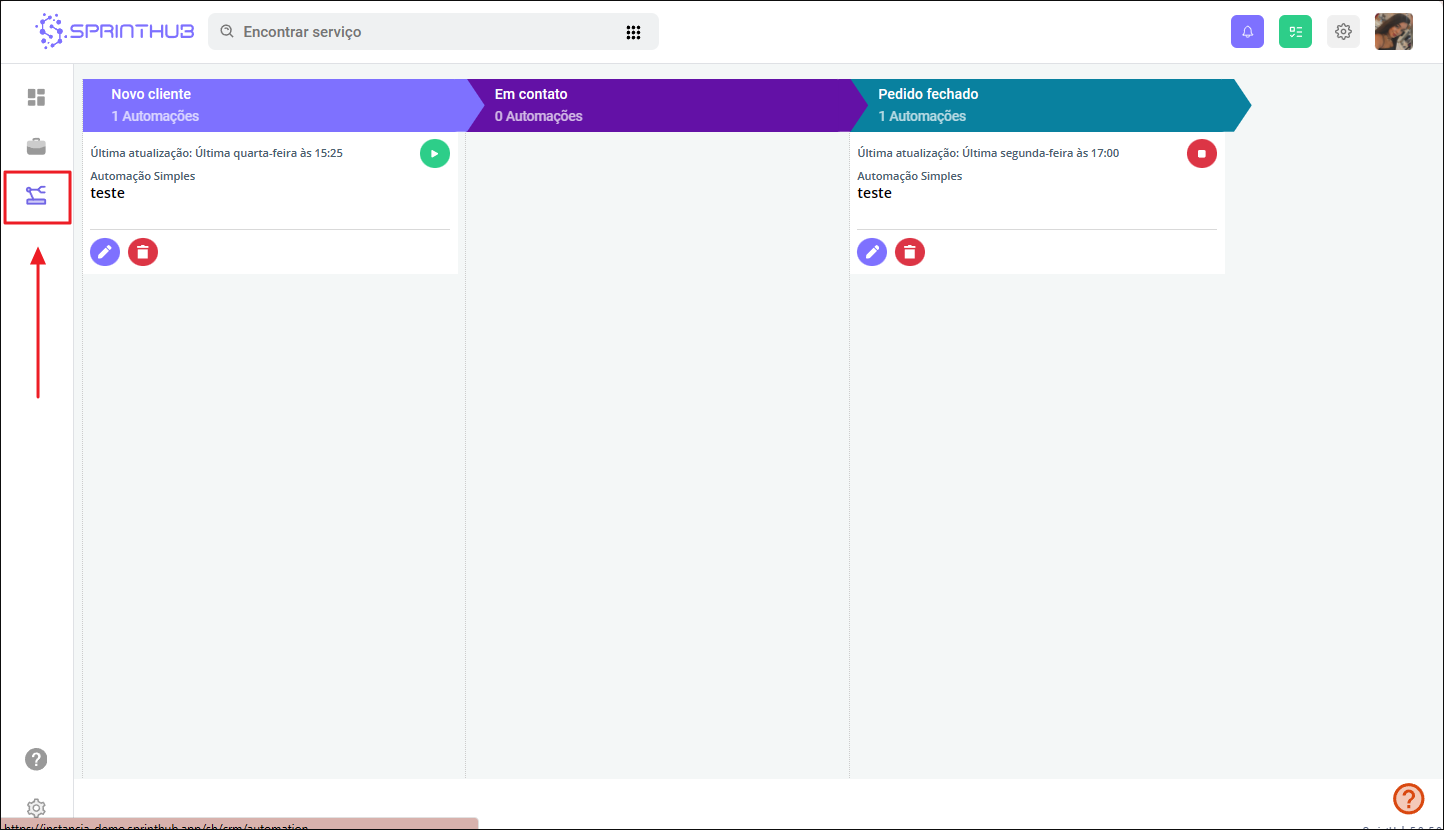Open the apps grid in search bar
The height and width of the screenshot is (830, 1444).
click(x=633, y=32)
